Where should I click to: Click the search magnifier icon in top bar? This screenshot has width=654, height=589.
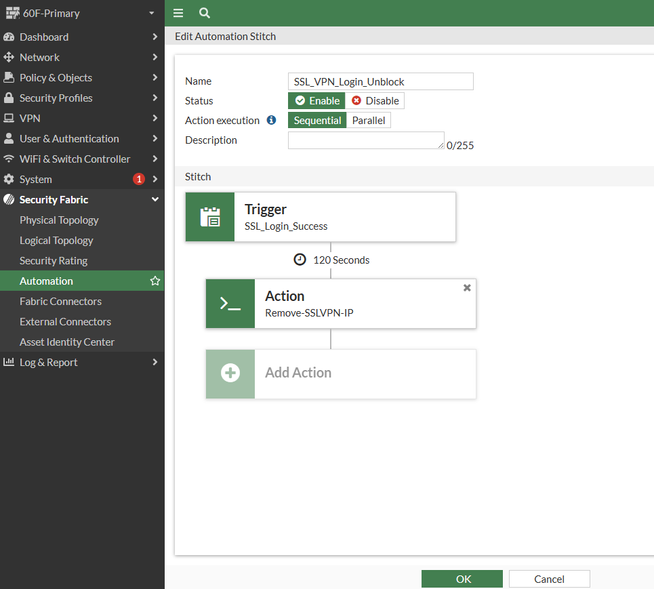click(x=204, y=13)
